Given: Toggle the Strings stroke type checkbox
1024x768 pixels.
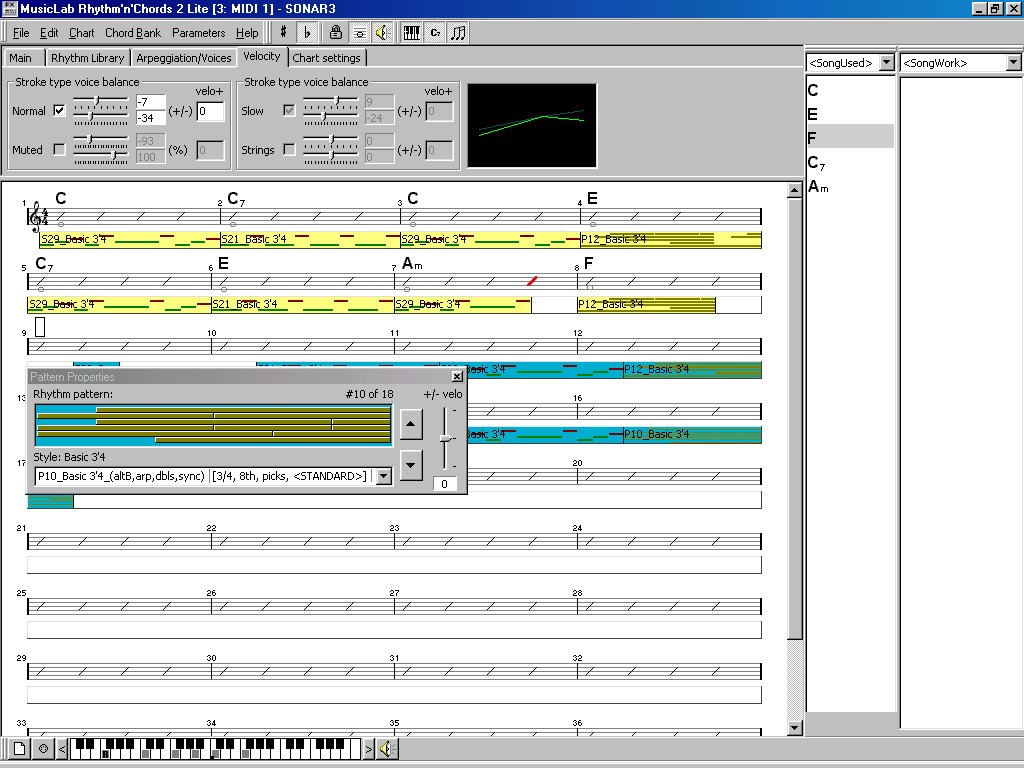Looking at the screenshot, I should [289, 150].
